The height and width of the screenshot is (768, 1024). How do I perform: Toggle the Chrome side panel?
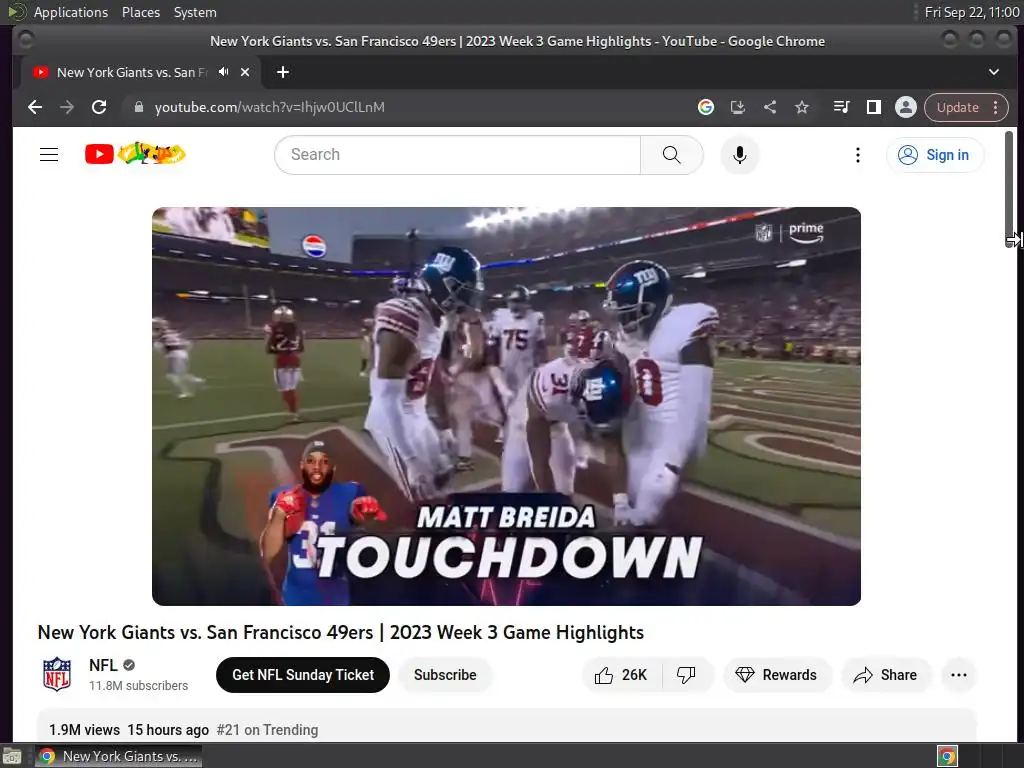873,107
